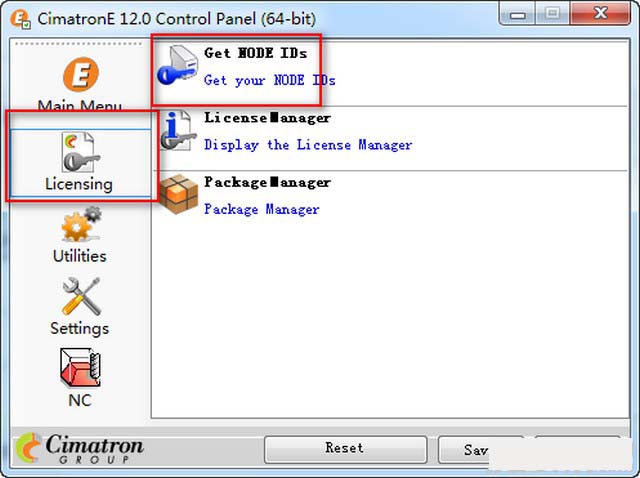
Task: Select the PackageManager heading text
Action: coord(267,182)
